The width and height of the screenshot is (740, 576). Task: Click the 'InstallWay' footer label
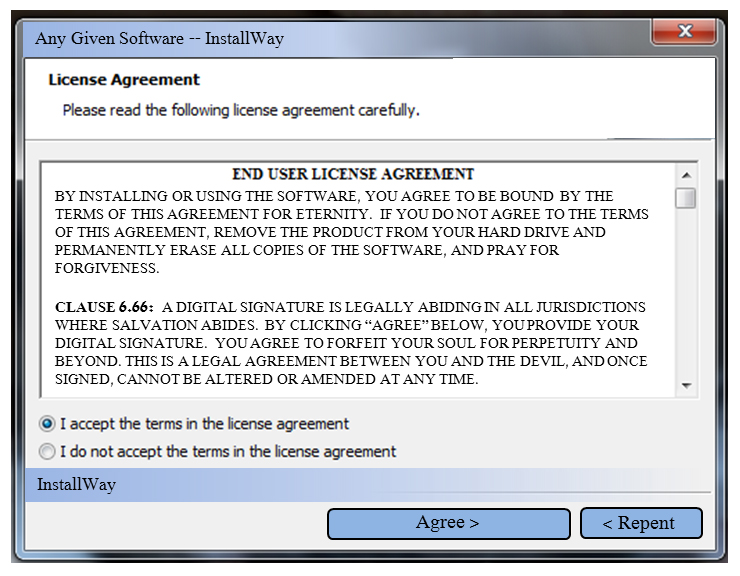tap(76, 484)
